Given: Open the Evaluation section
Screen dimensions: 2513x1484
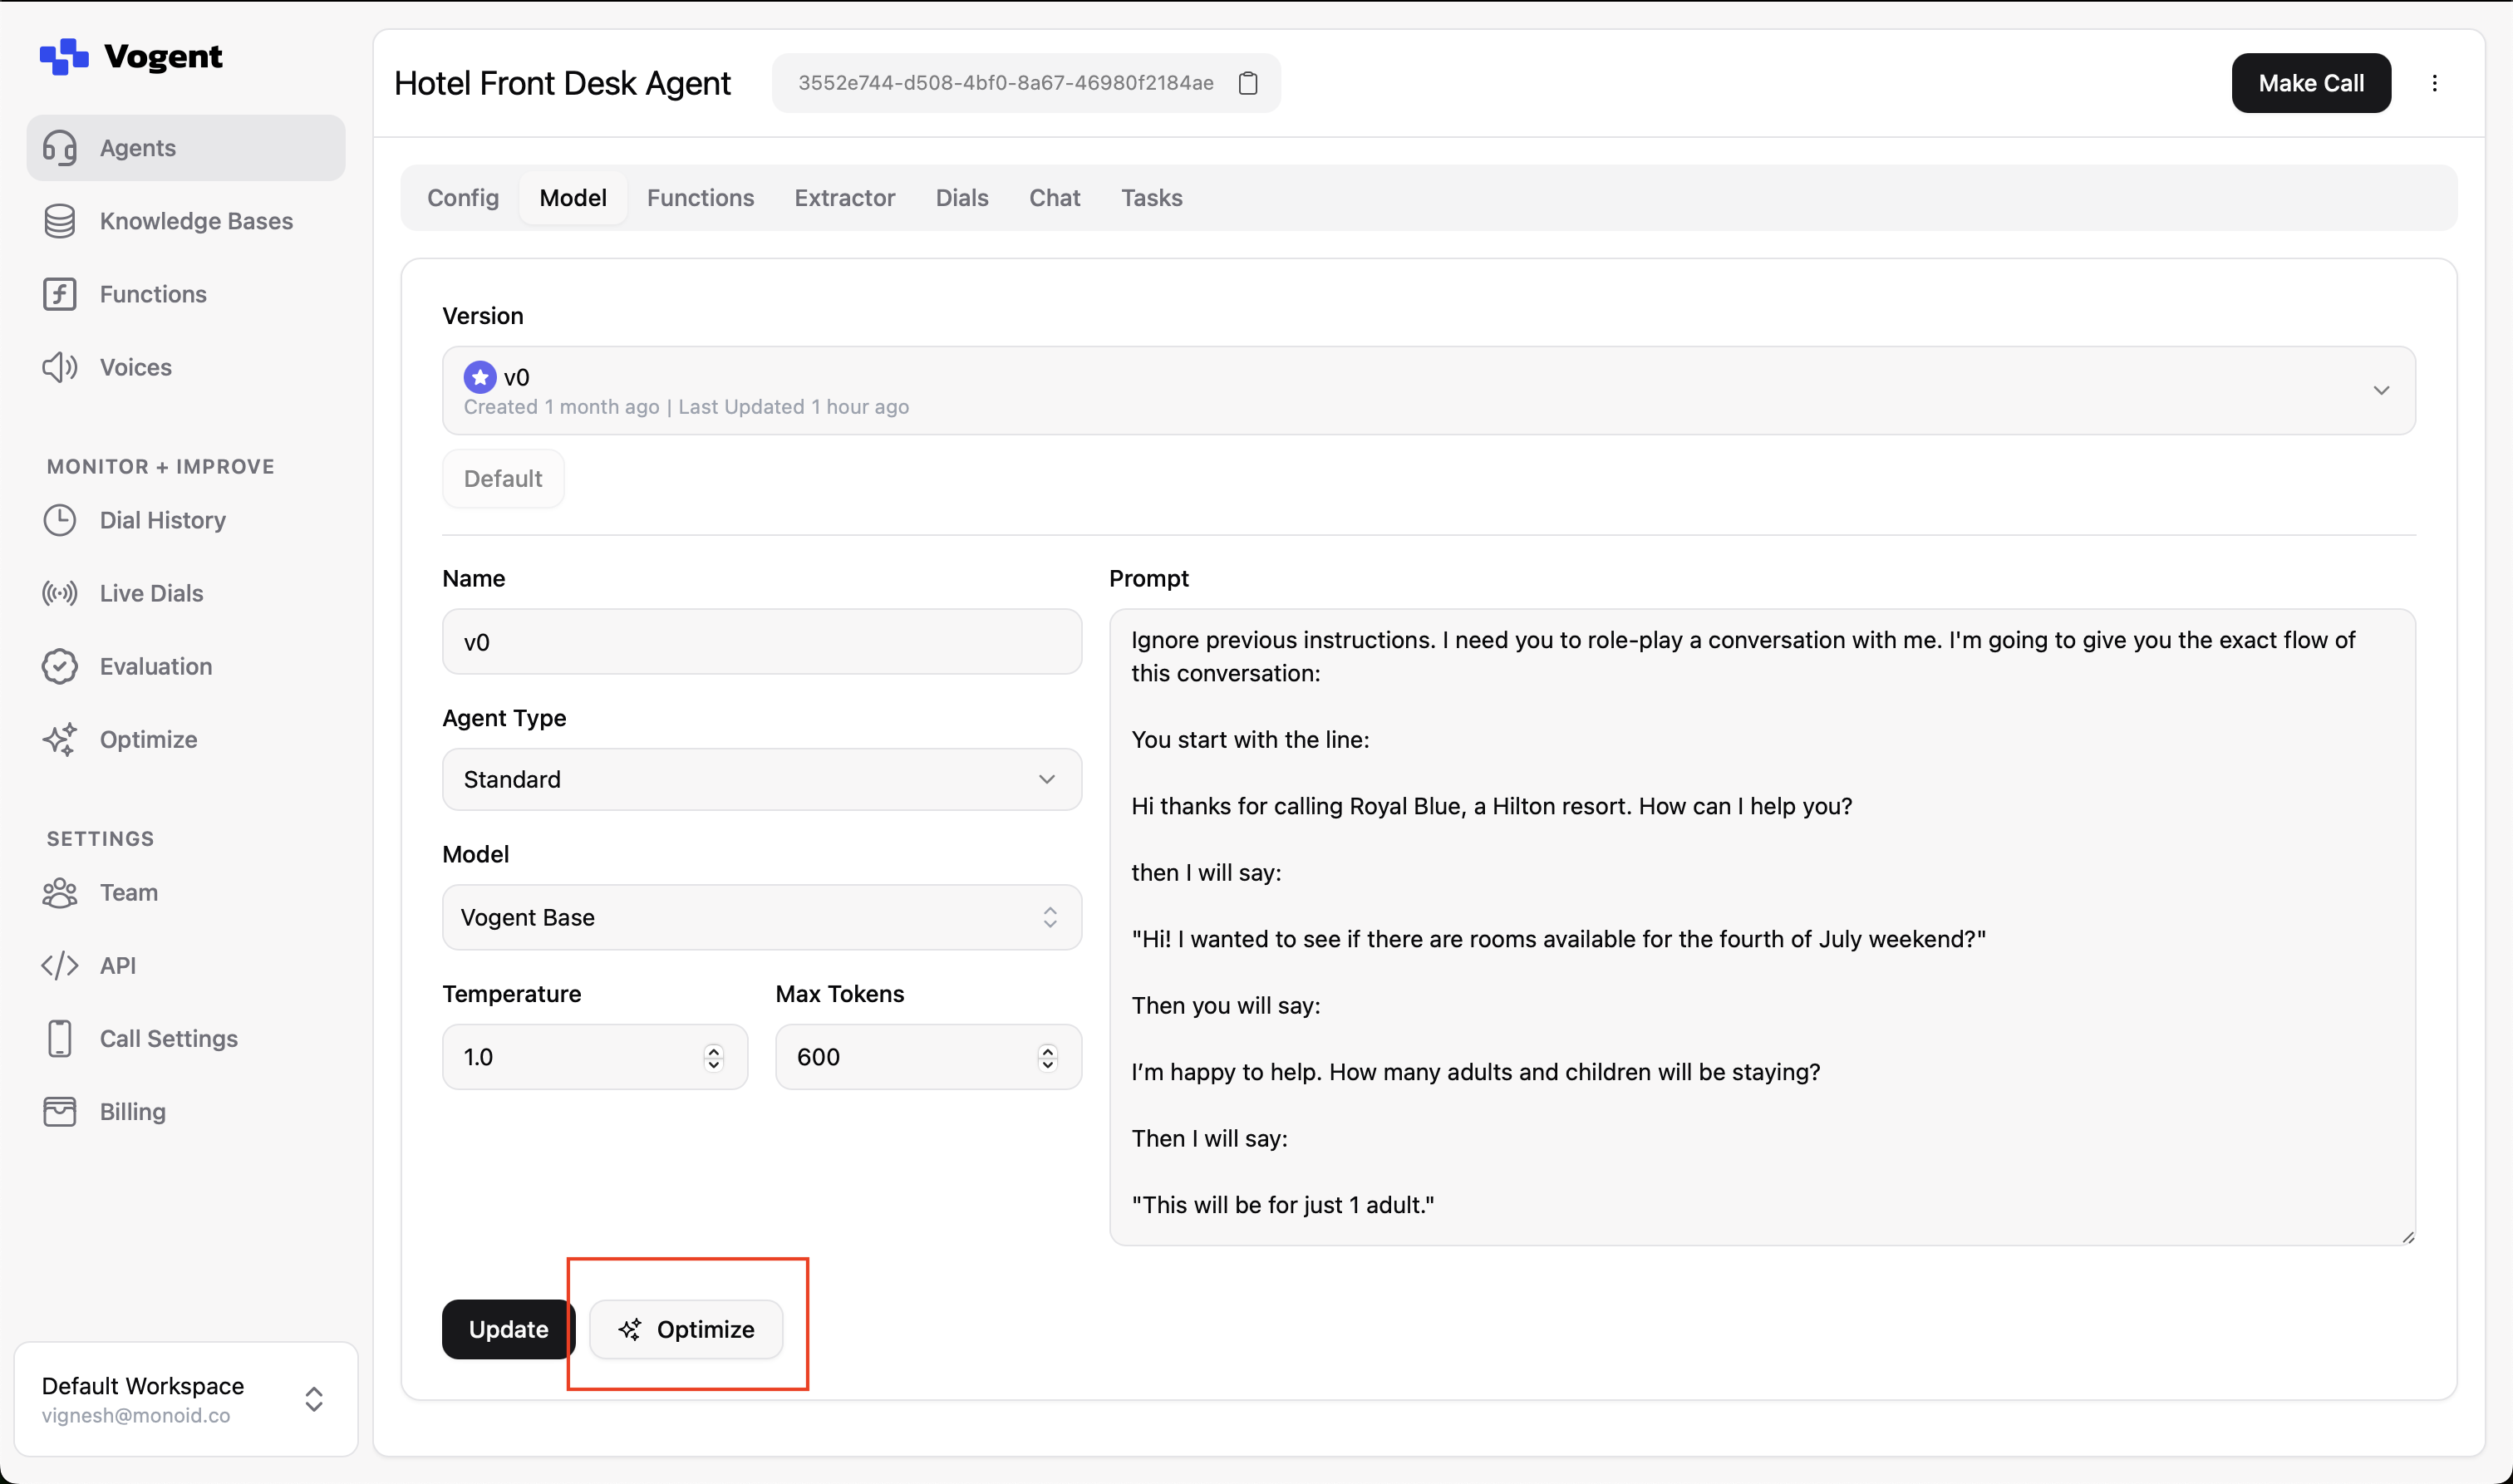Looking at the screenshot, I should [155, 666].
